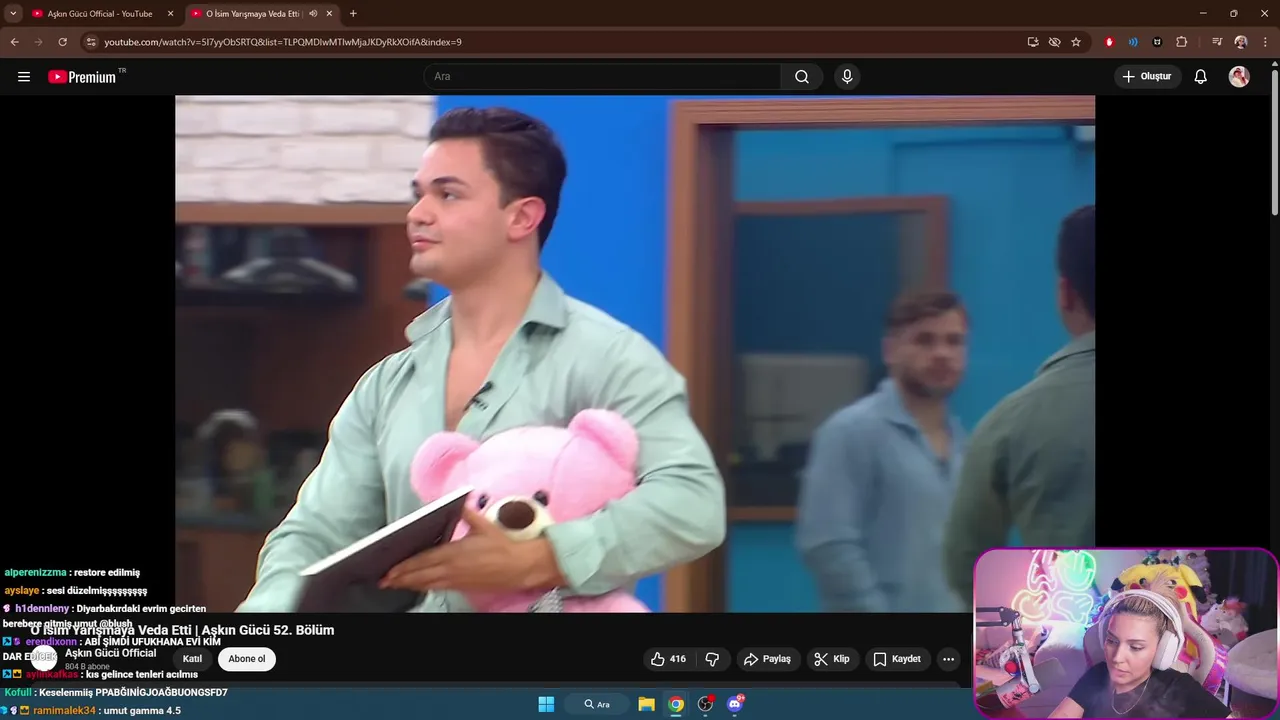
Task: Click the webcam overlay thumbnail
Action: click(x=1125, y=633)
